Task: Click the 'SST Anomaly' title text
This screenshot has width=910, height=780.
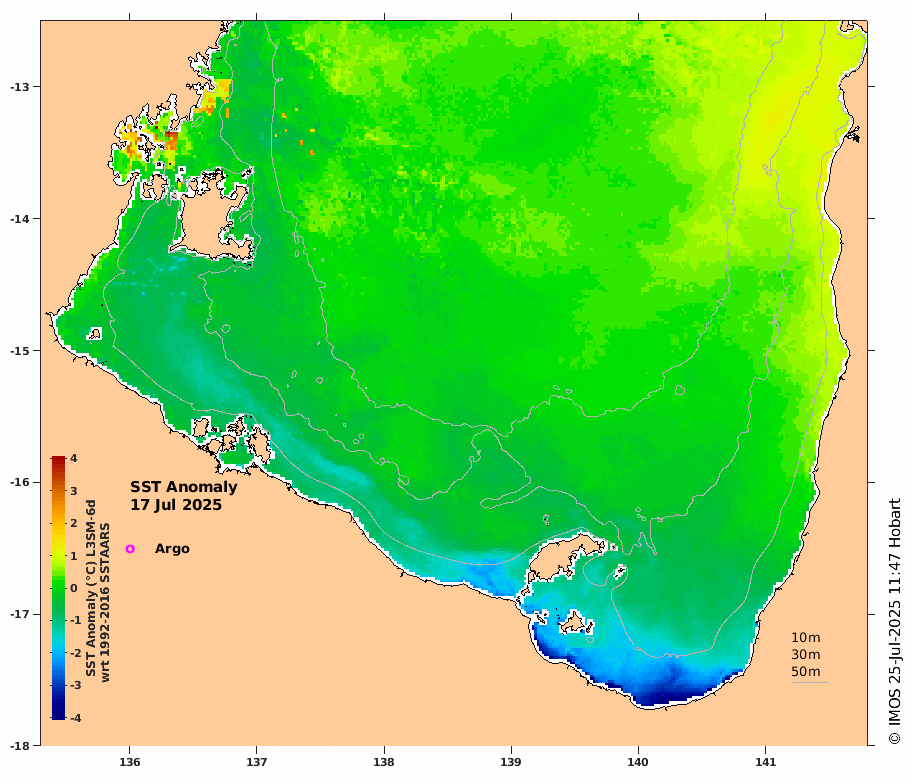Action: (x=183, y=487)
